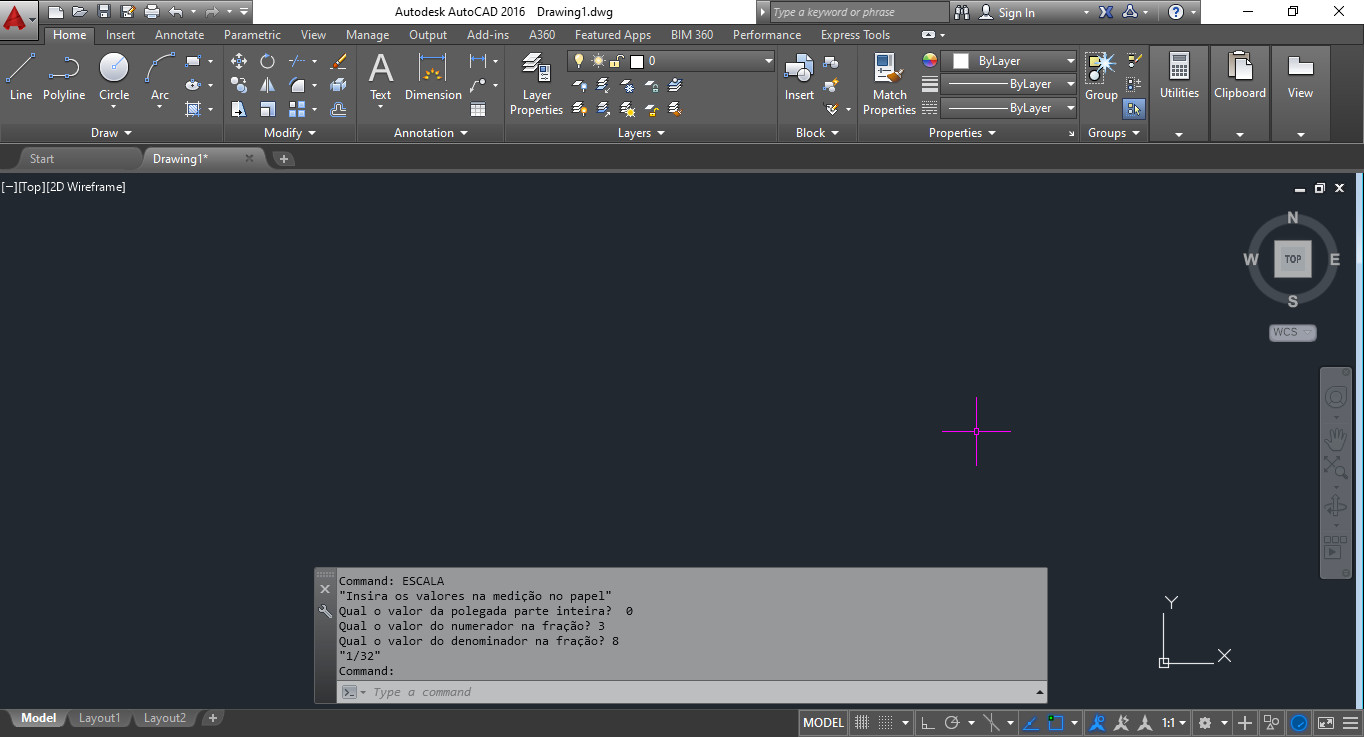This screenshot has height=737, width=1364.
Task: Click the object color wheel icon
Action: click(930, 60)
